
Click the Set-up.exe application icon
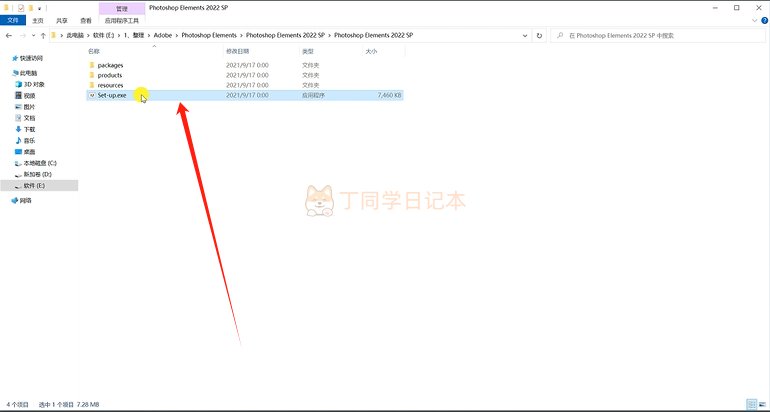coord(91,95)
